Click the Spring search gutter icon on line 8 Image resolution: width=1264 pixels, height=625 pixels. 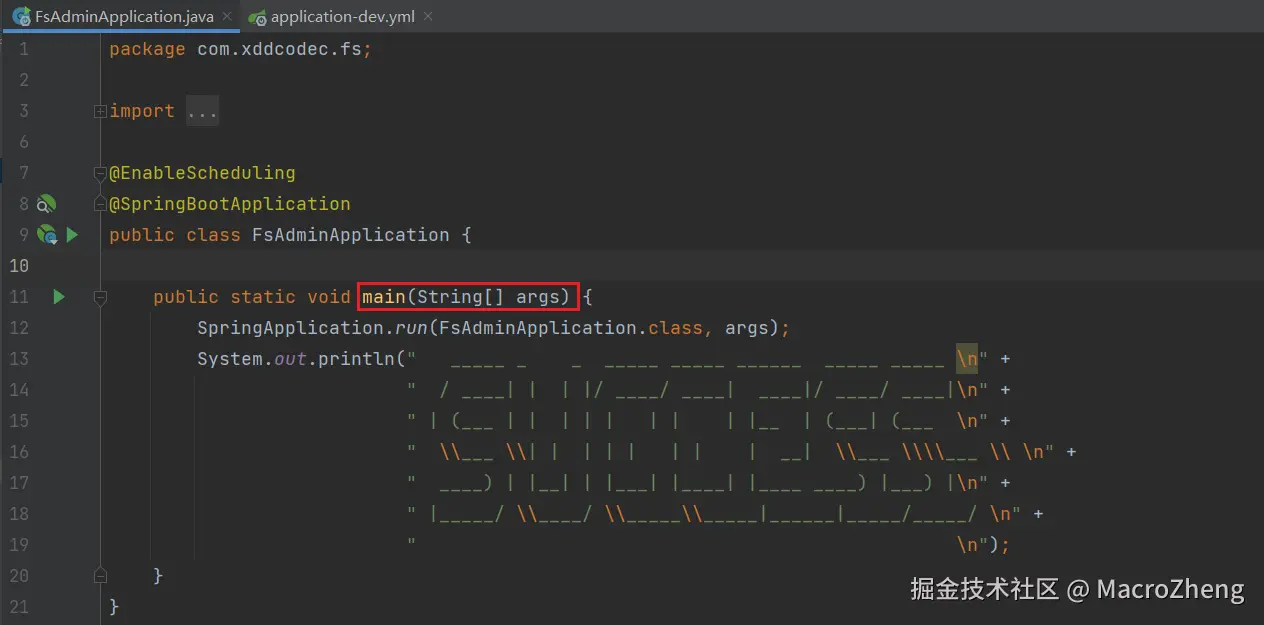coord(46,204)
